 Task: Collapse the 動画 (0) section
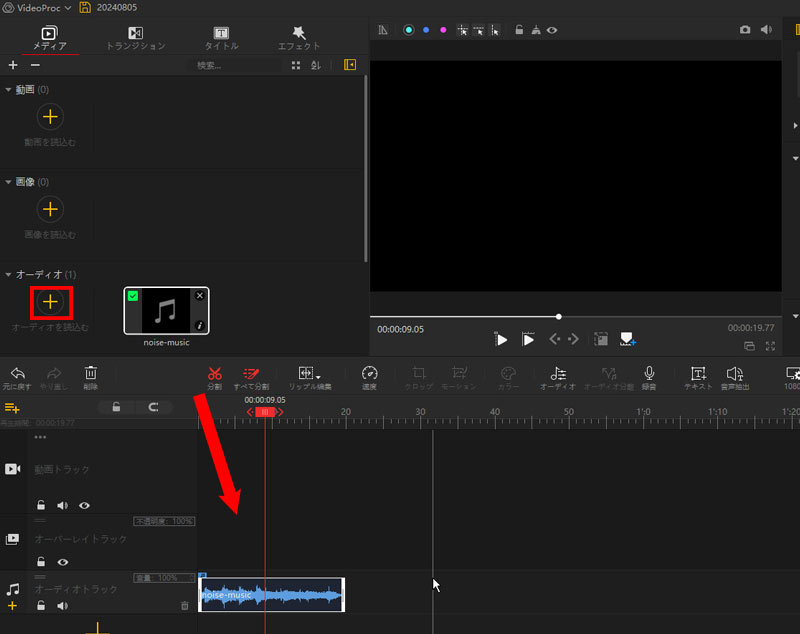[x=9, y=88]
